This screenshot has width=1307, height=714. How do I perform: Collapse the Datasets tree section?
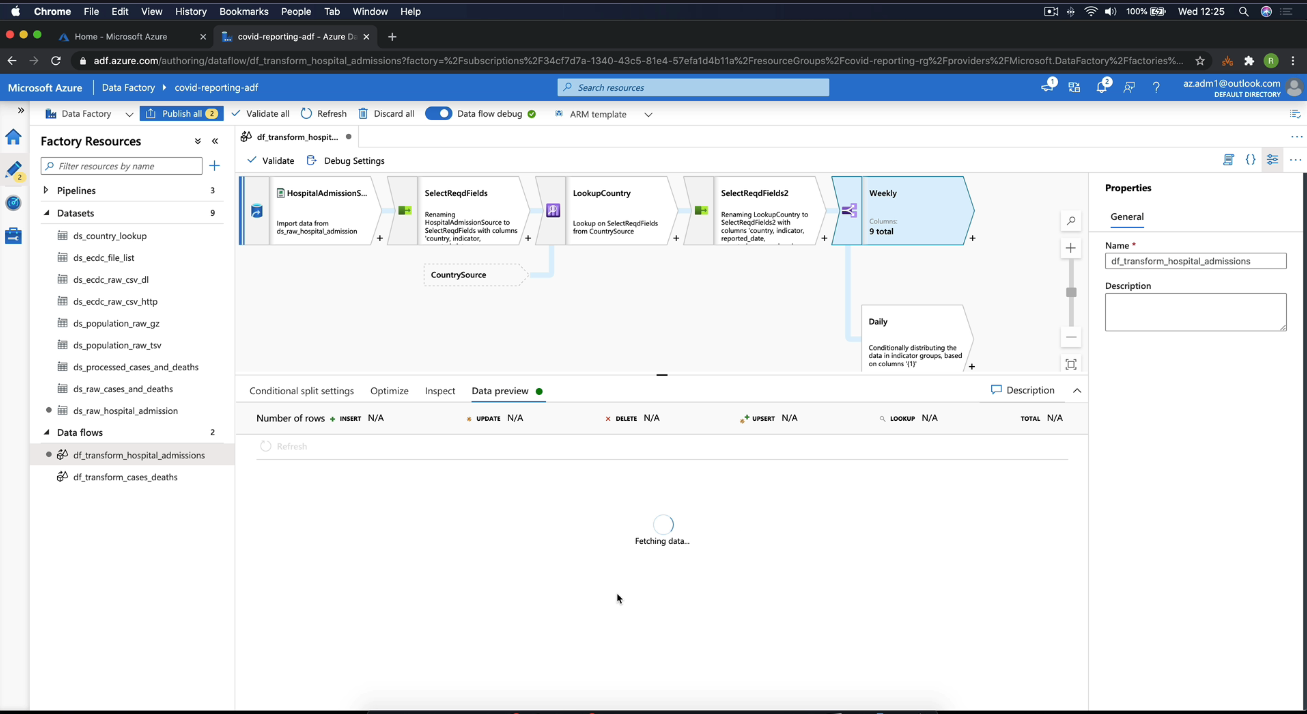46,213
